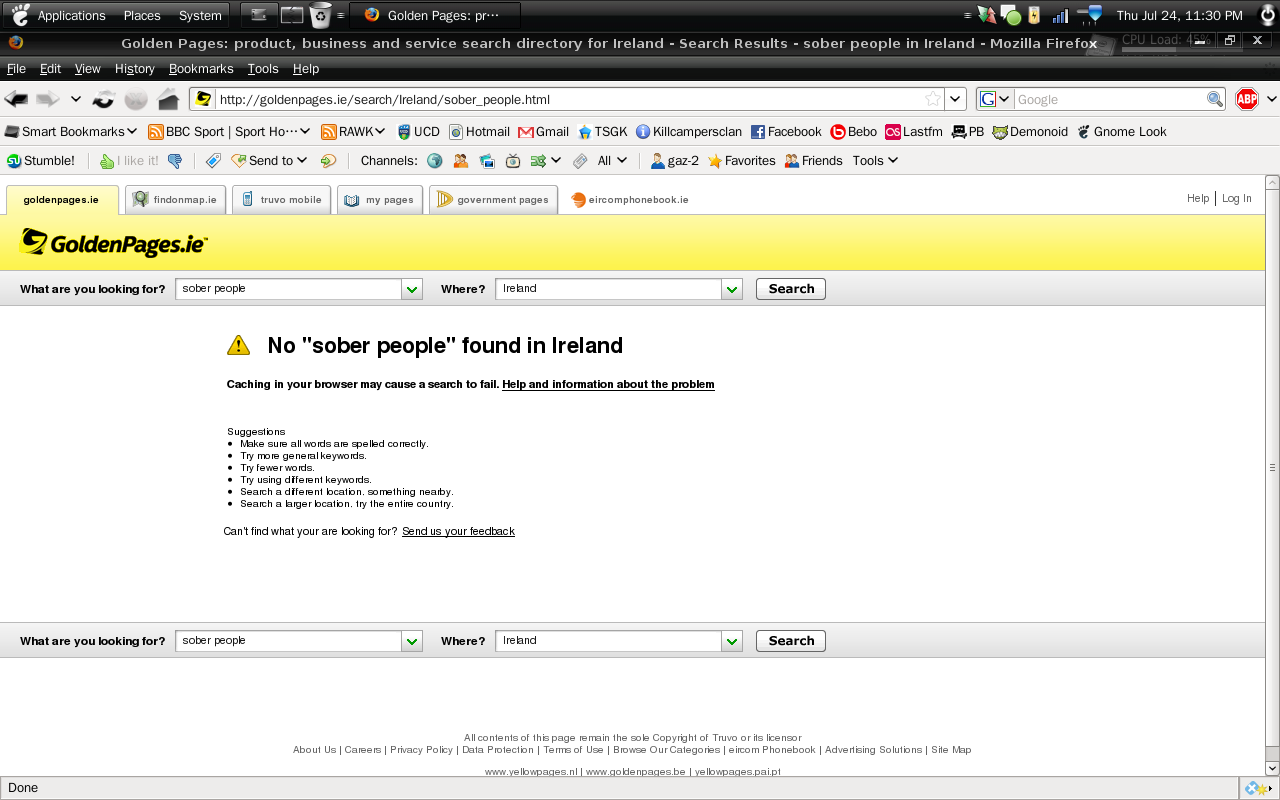
Task: Click the StumbleUpon thumbs-down icon
Action: click(175, 161)
